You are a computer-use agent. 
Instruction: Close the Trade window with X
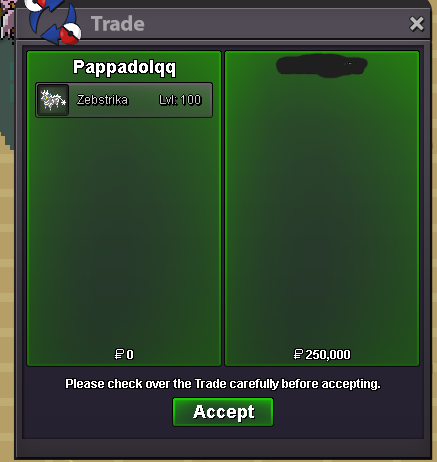(416, 24)
